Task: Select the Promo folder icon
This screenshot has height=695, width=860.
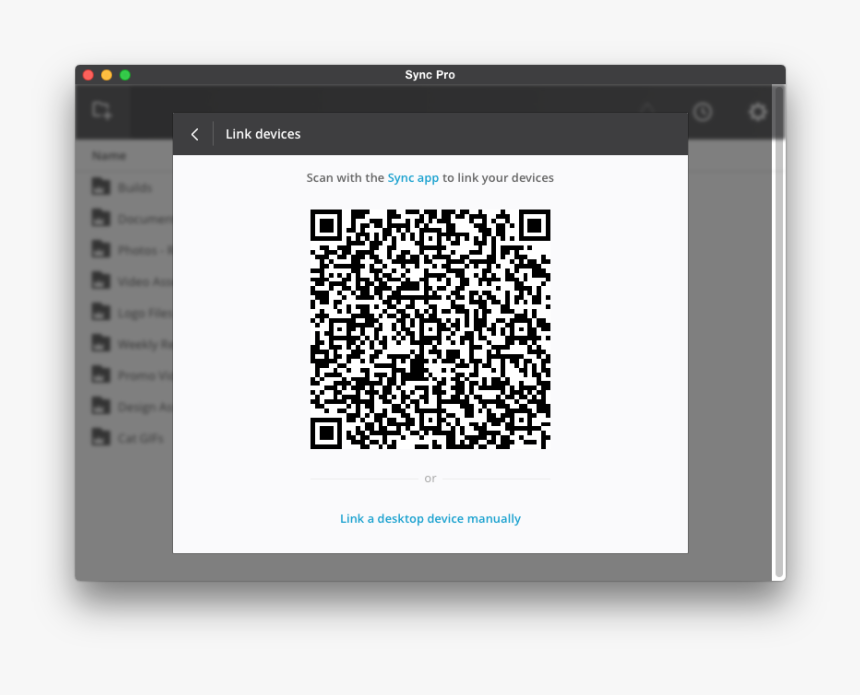Action: coord(101,375)
